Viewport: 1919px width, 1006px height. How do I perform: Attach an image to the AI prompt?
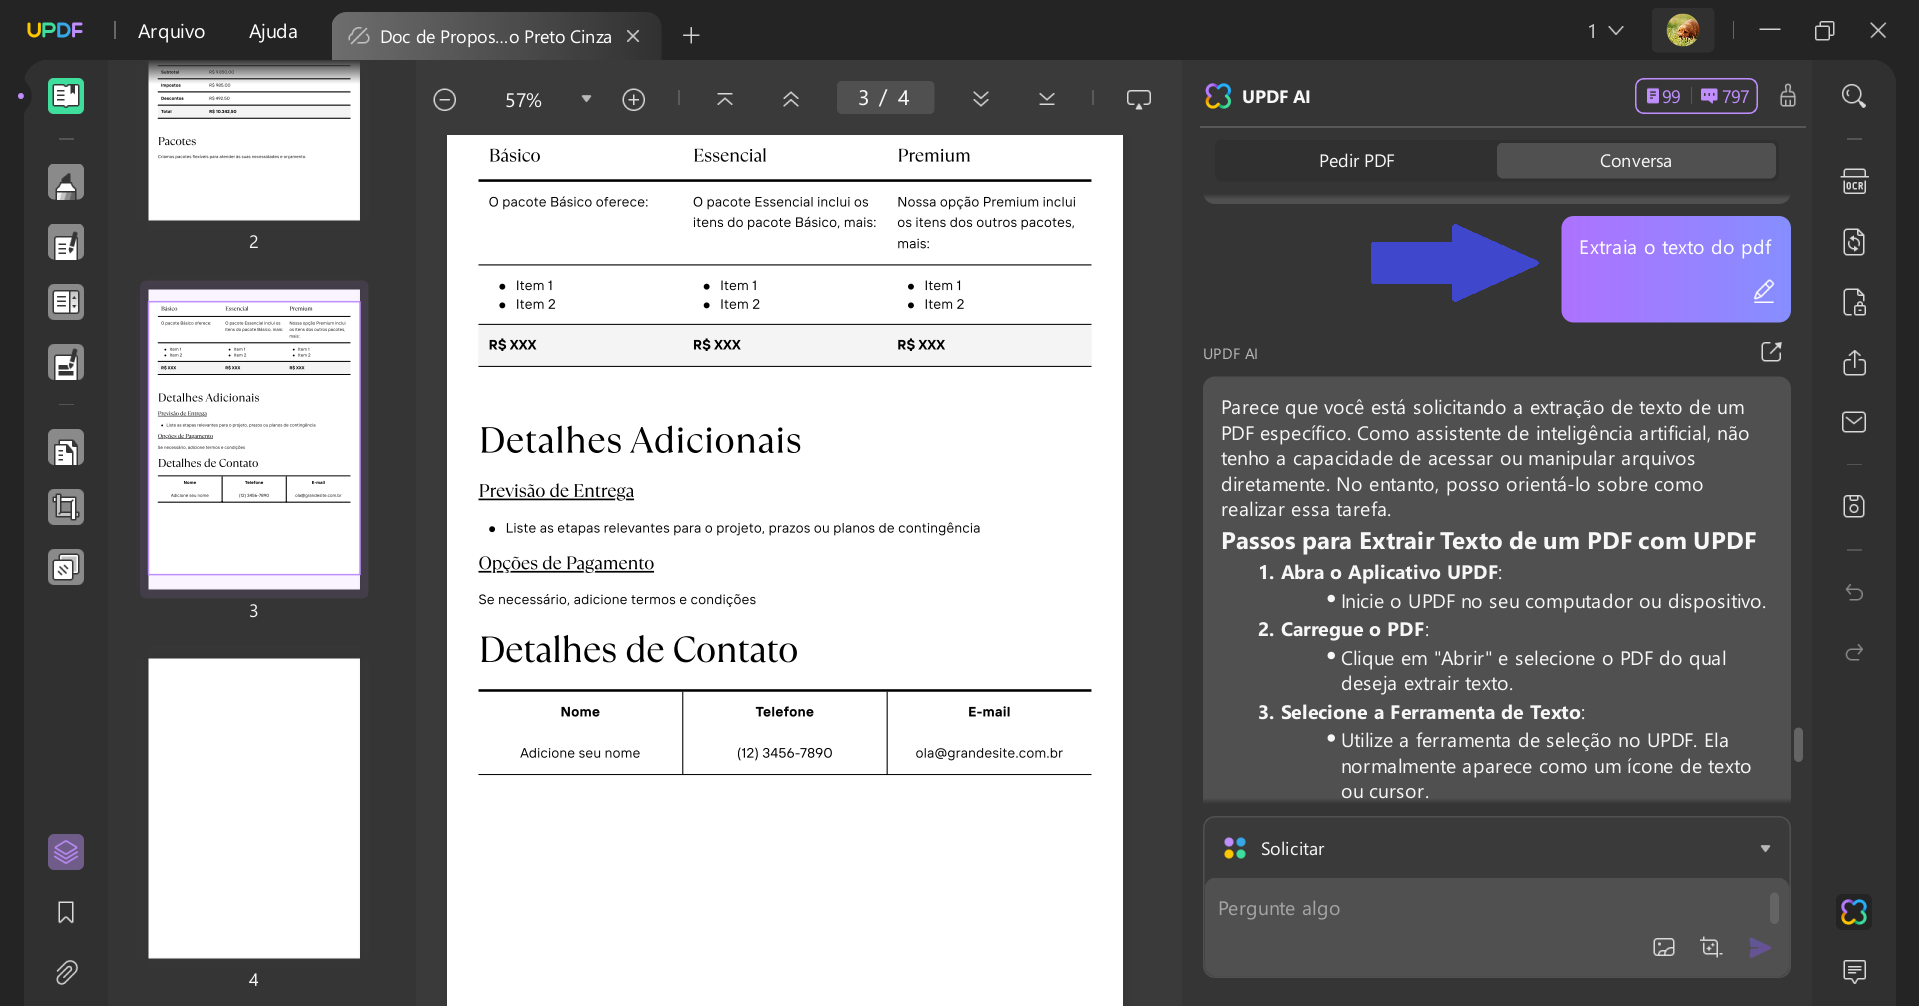pos(1664,947)
